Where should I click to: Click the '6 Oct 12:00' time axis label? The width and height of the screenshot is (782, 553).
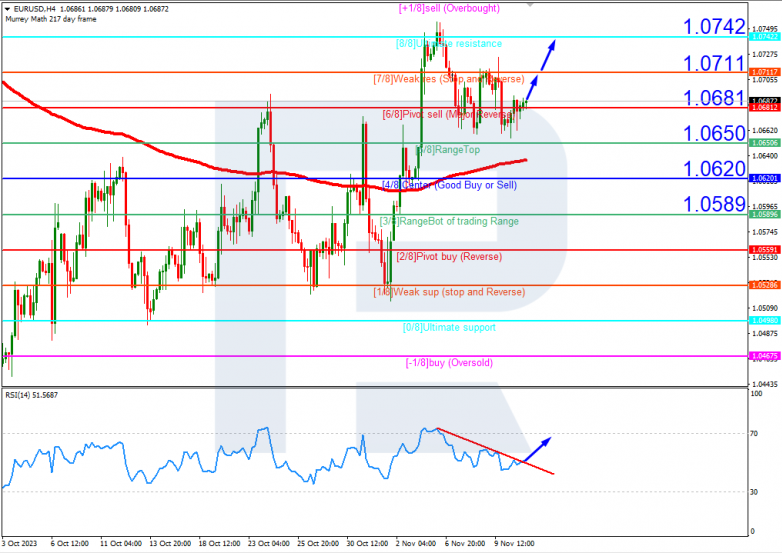tap(70, 543)
